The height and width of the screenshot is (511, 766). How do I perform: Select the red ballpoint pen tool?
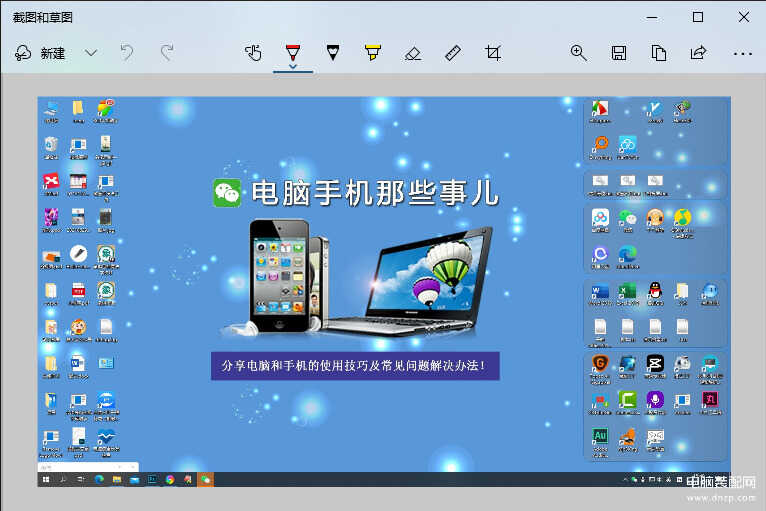(x=293, y=51)
